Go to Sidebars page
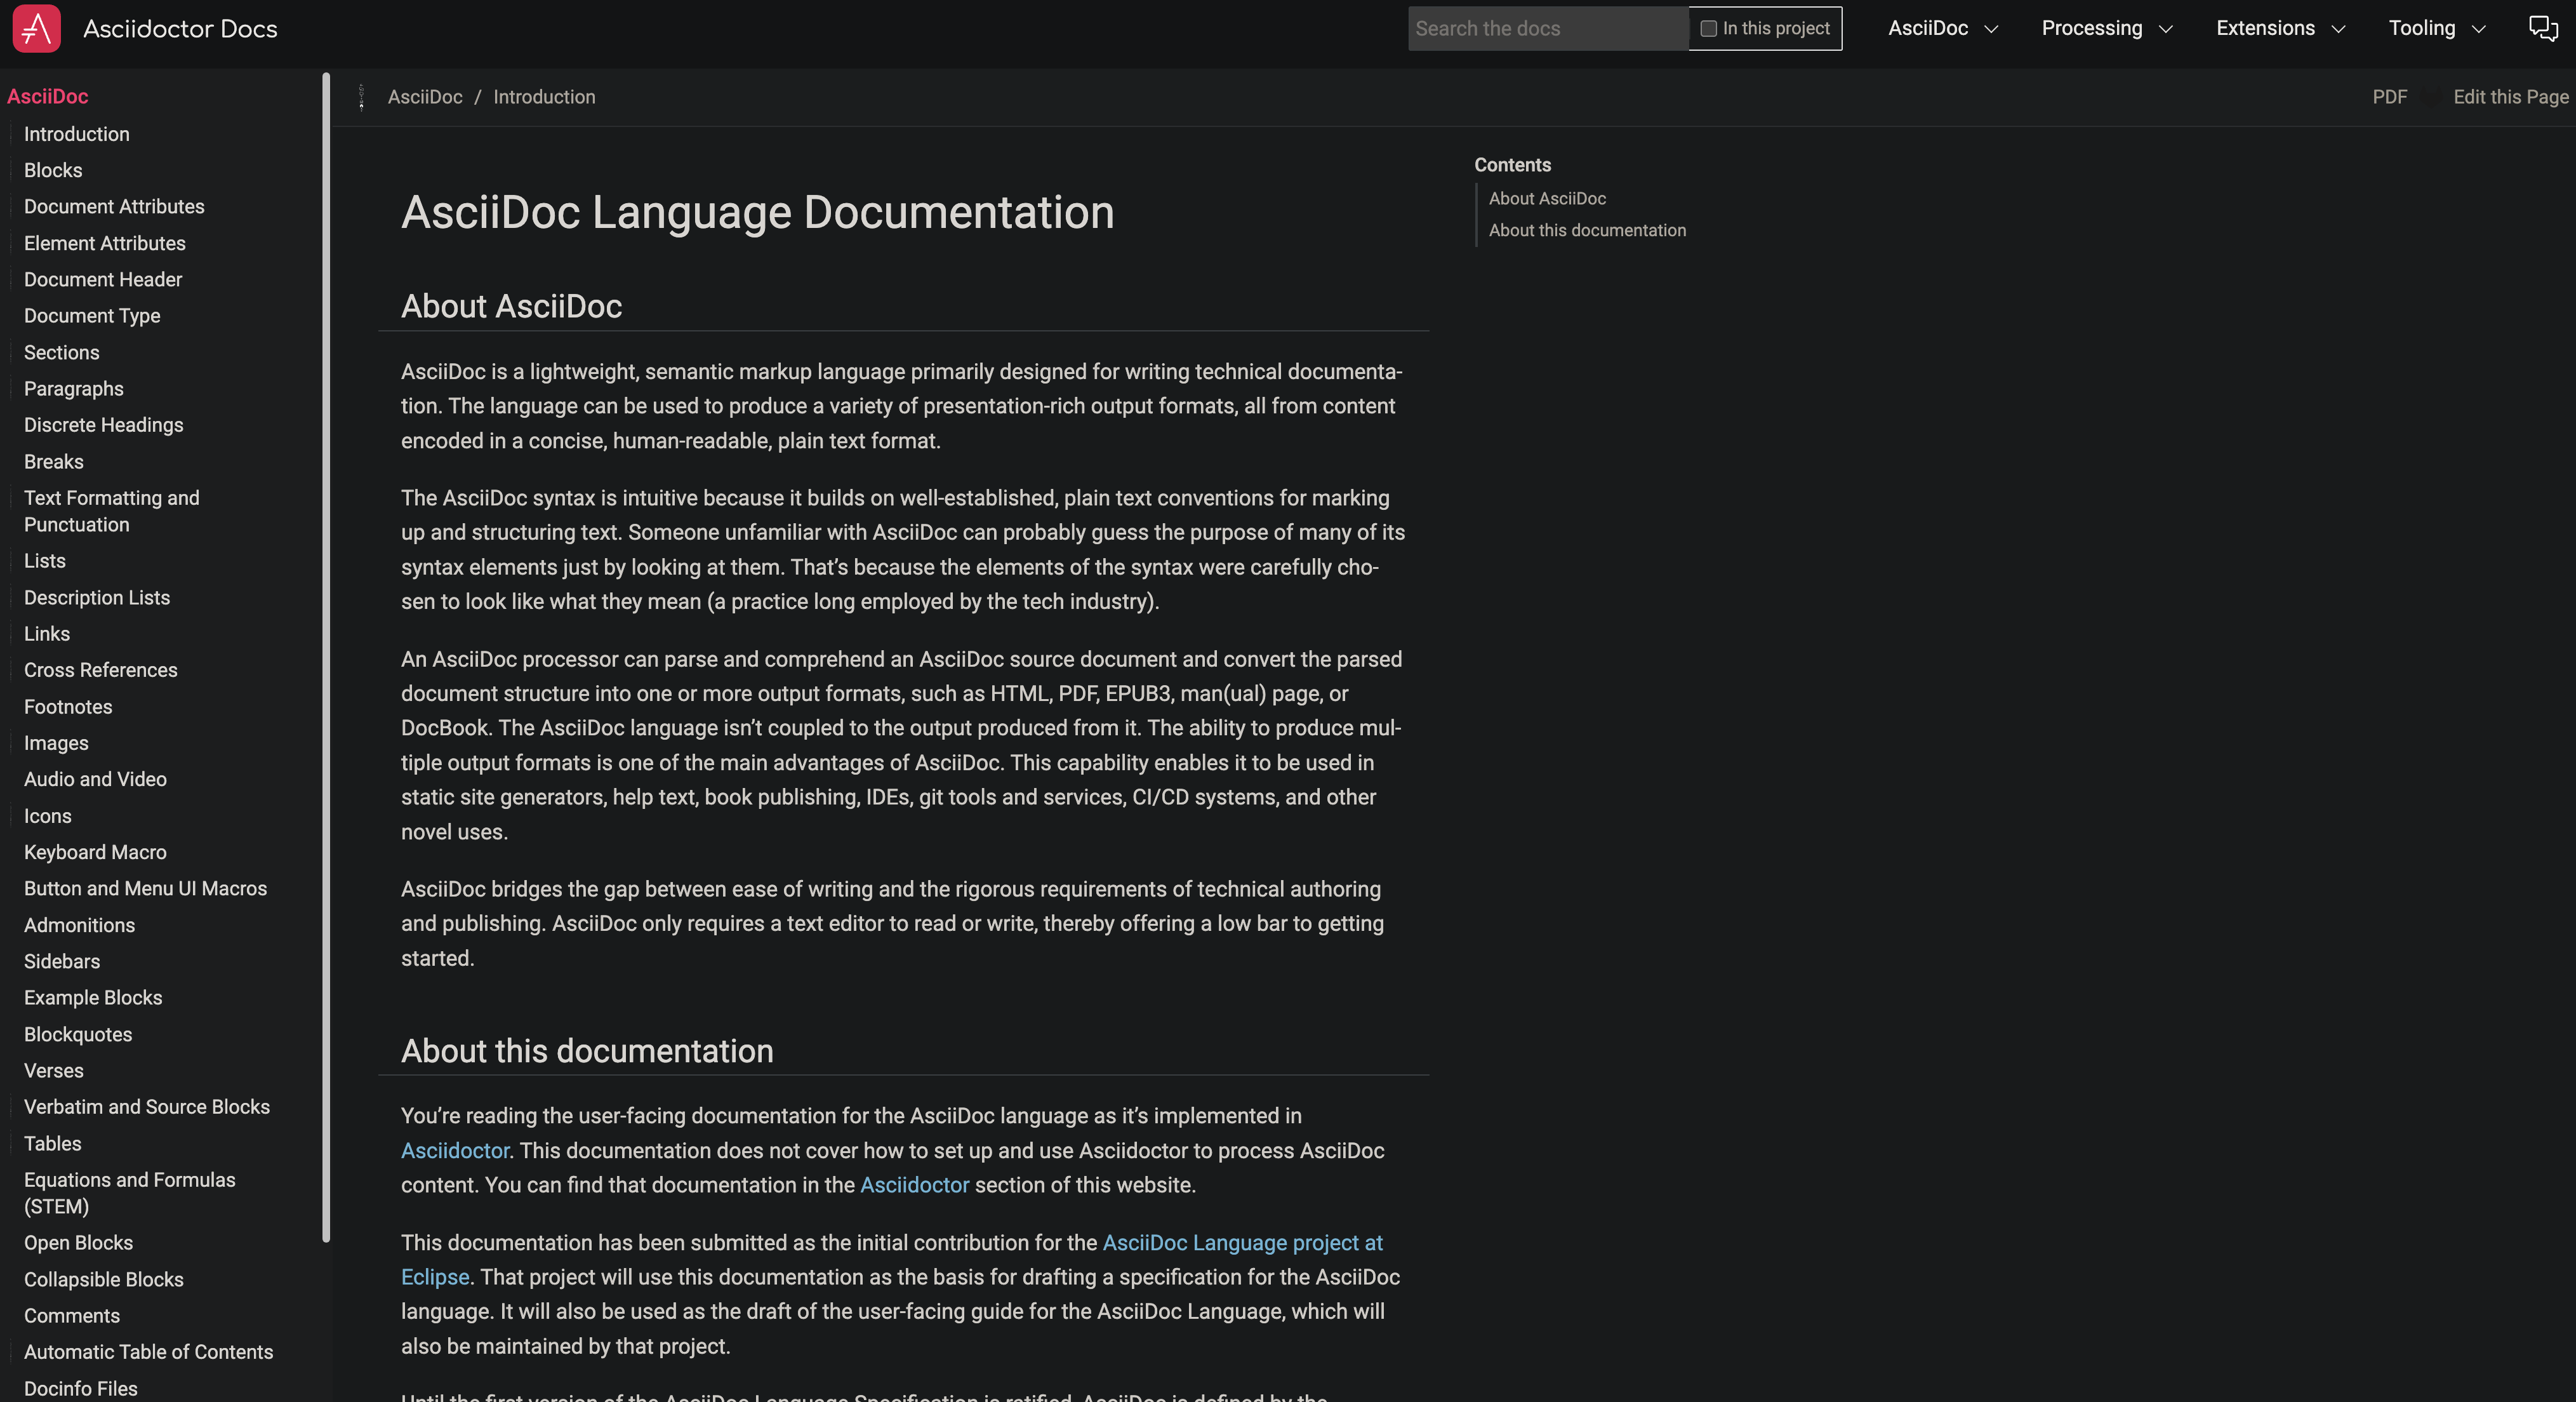The image size is (2576, 1402). pos(62,961)
